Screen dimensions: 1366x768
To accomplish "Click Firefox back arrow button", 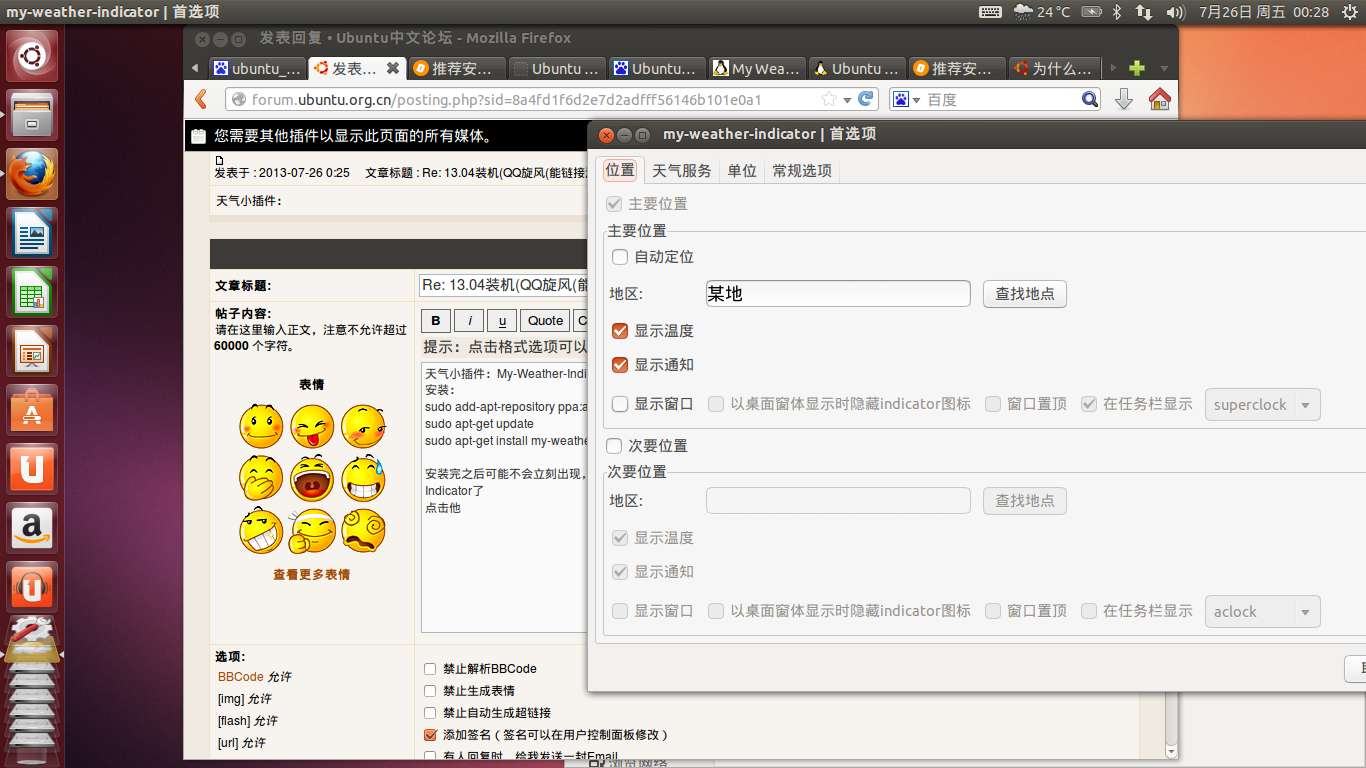I will coord(201,99).
